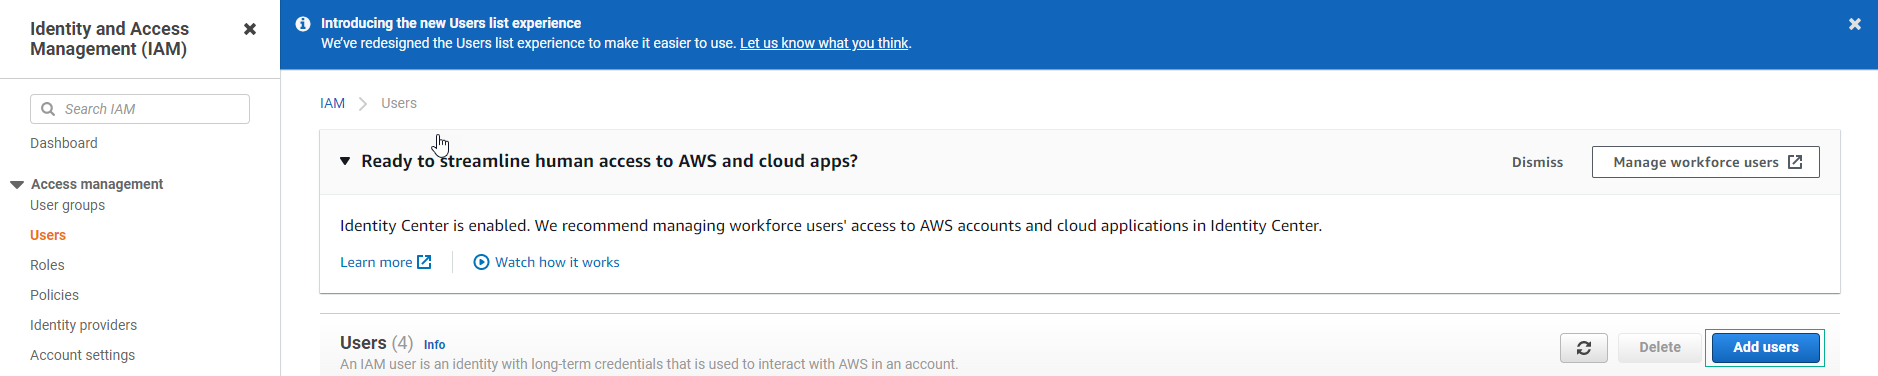Open the Info link beside Users (4)
Screen dimensions: 1878x376
tap(434, 345)
